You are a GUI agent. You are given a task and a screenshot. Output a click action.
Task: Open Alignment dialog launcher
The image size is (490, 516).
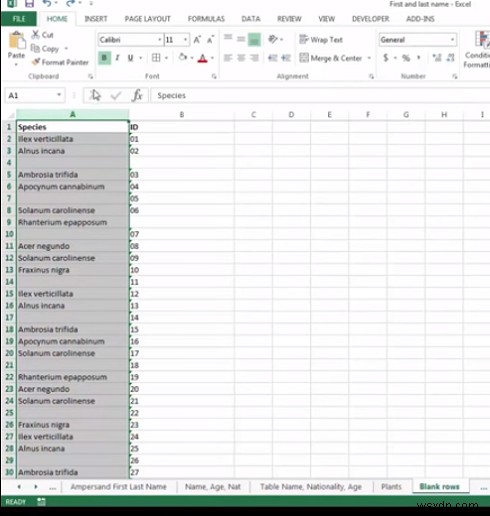[371, 76]
